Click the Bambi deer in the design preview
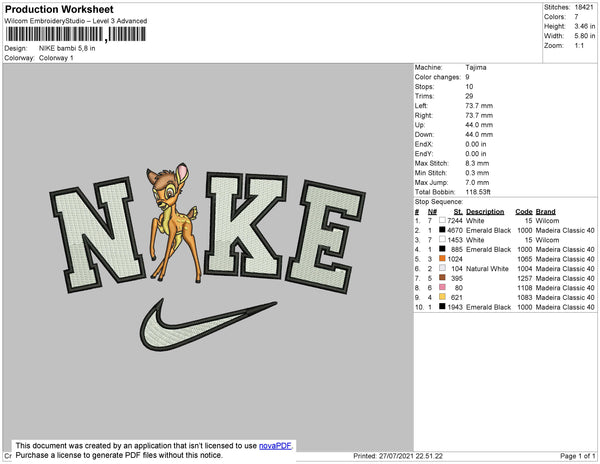Viewport: 600px width, 464px height. click(x=173, y=224)
